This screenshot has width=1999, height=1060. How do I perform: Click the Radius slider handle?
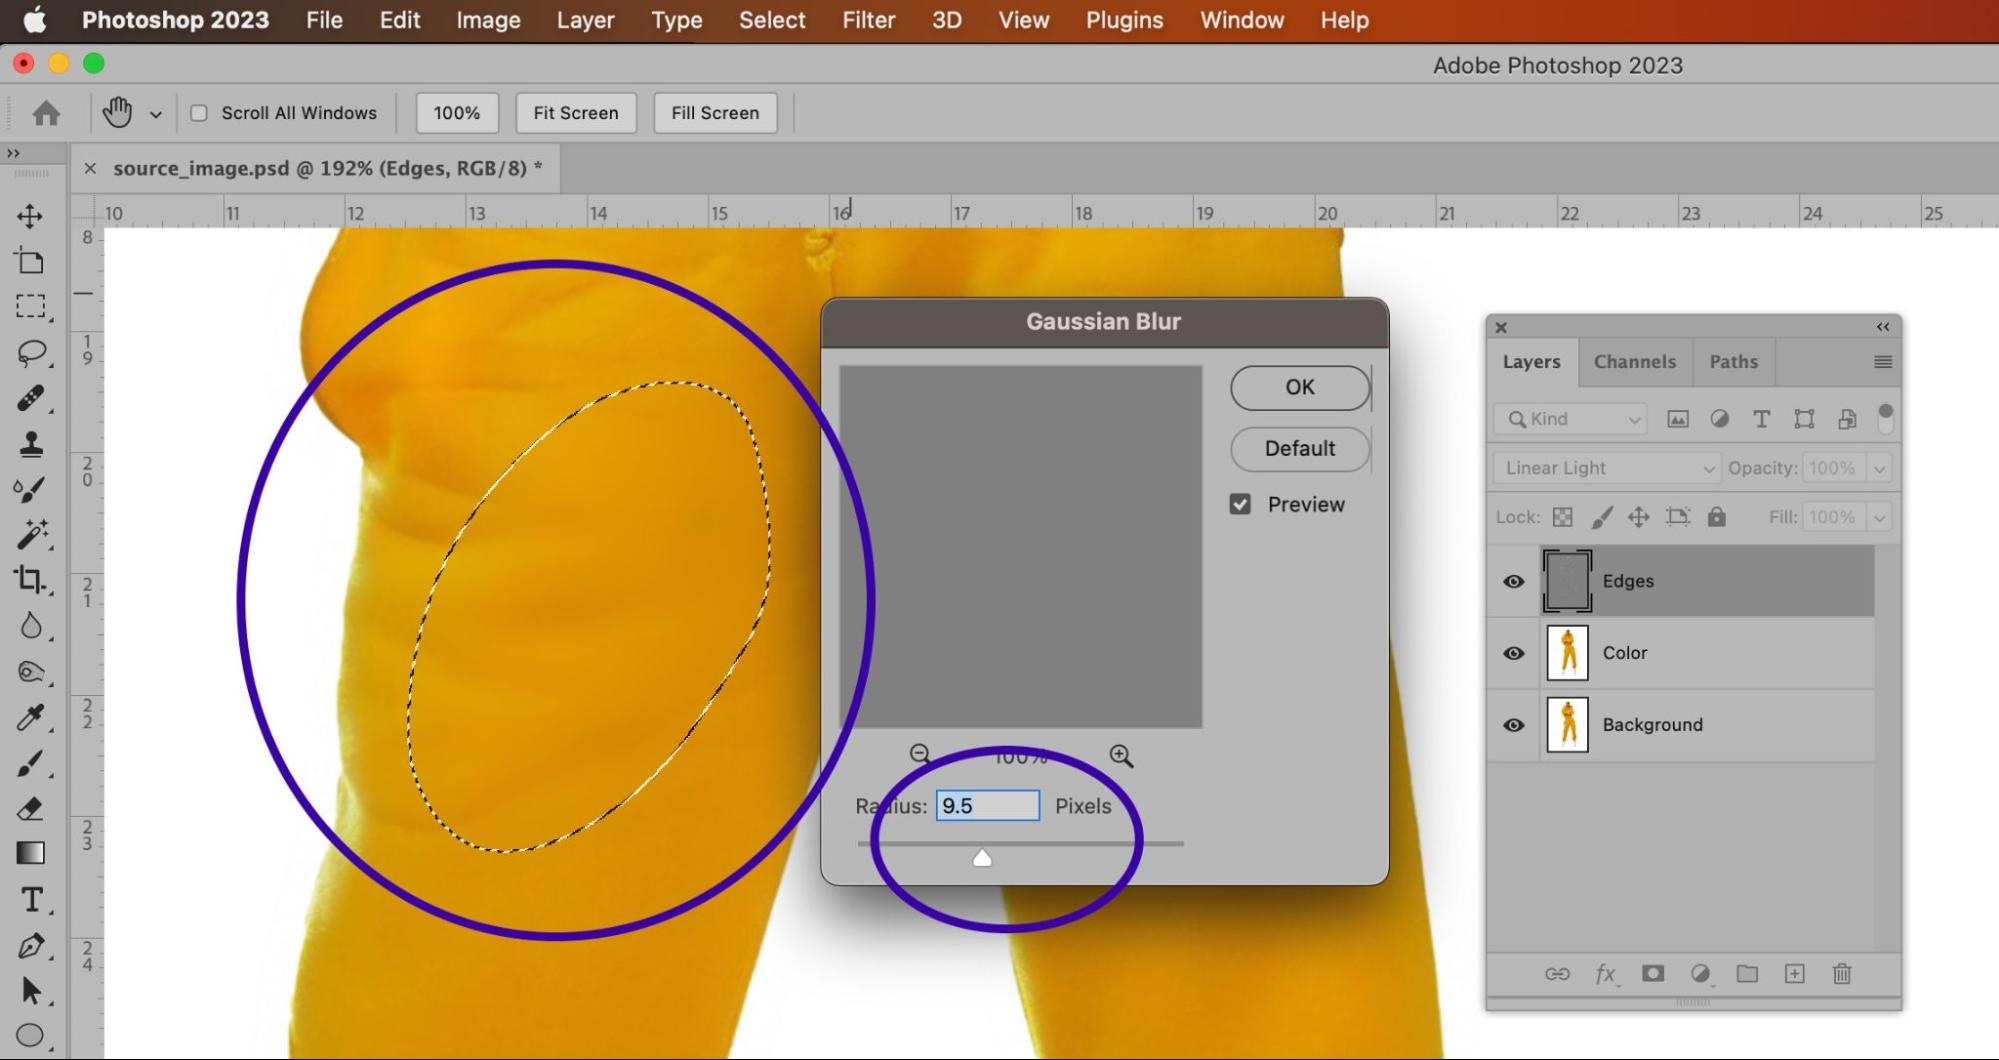[x=982, y=858]
